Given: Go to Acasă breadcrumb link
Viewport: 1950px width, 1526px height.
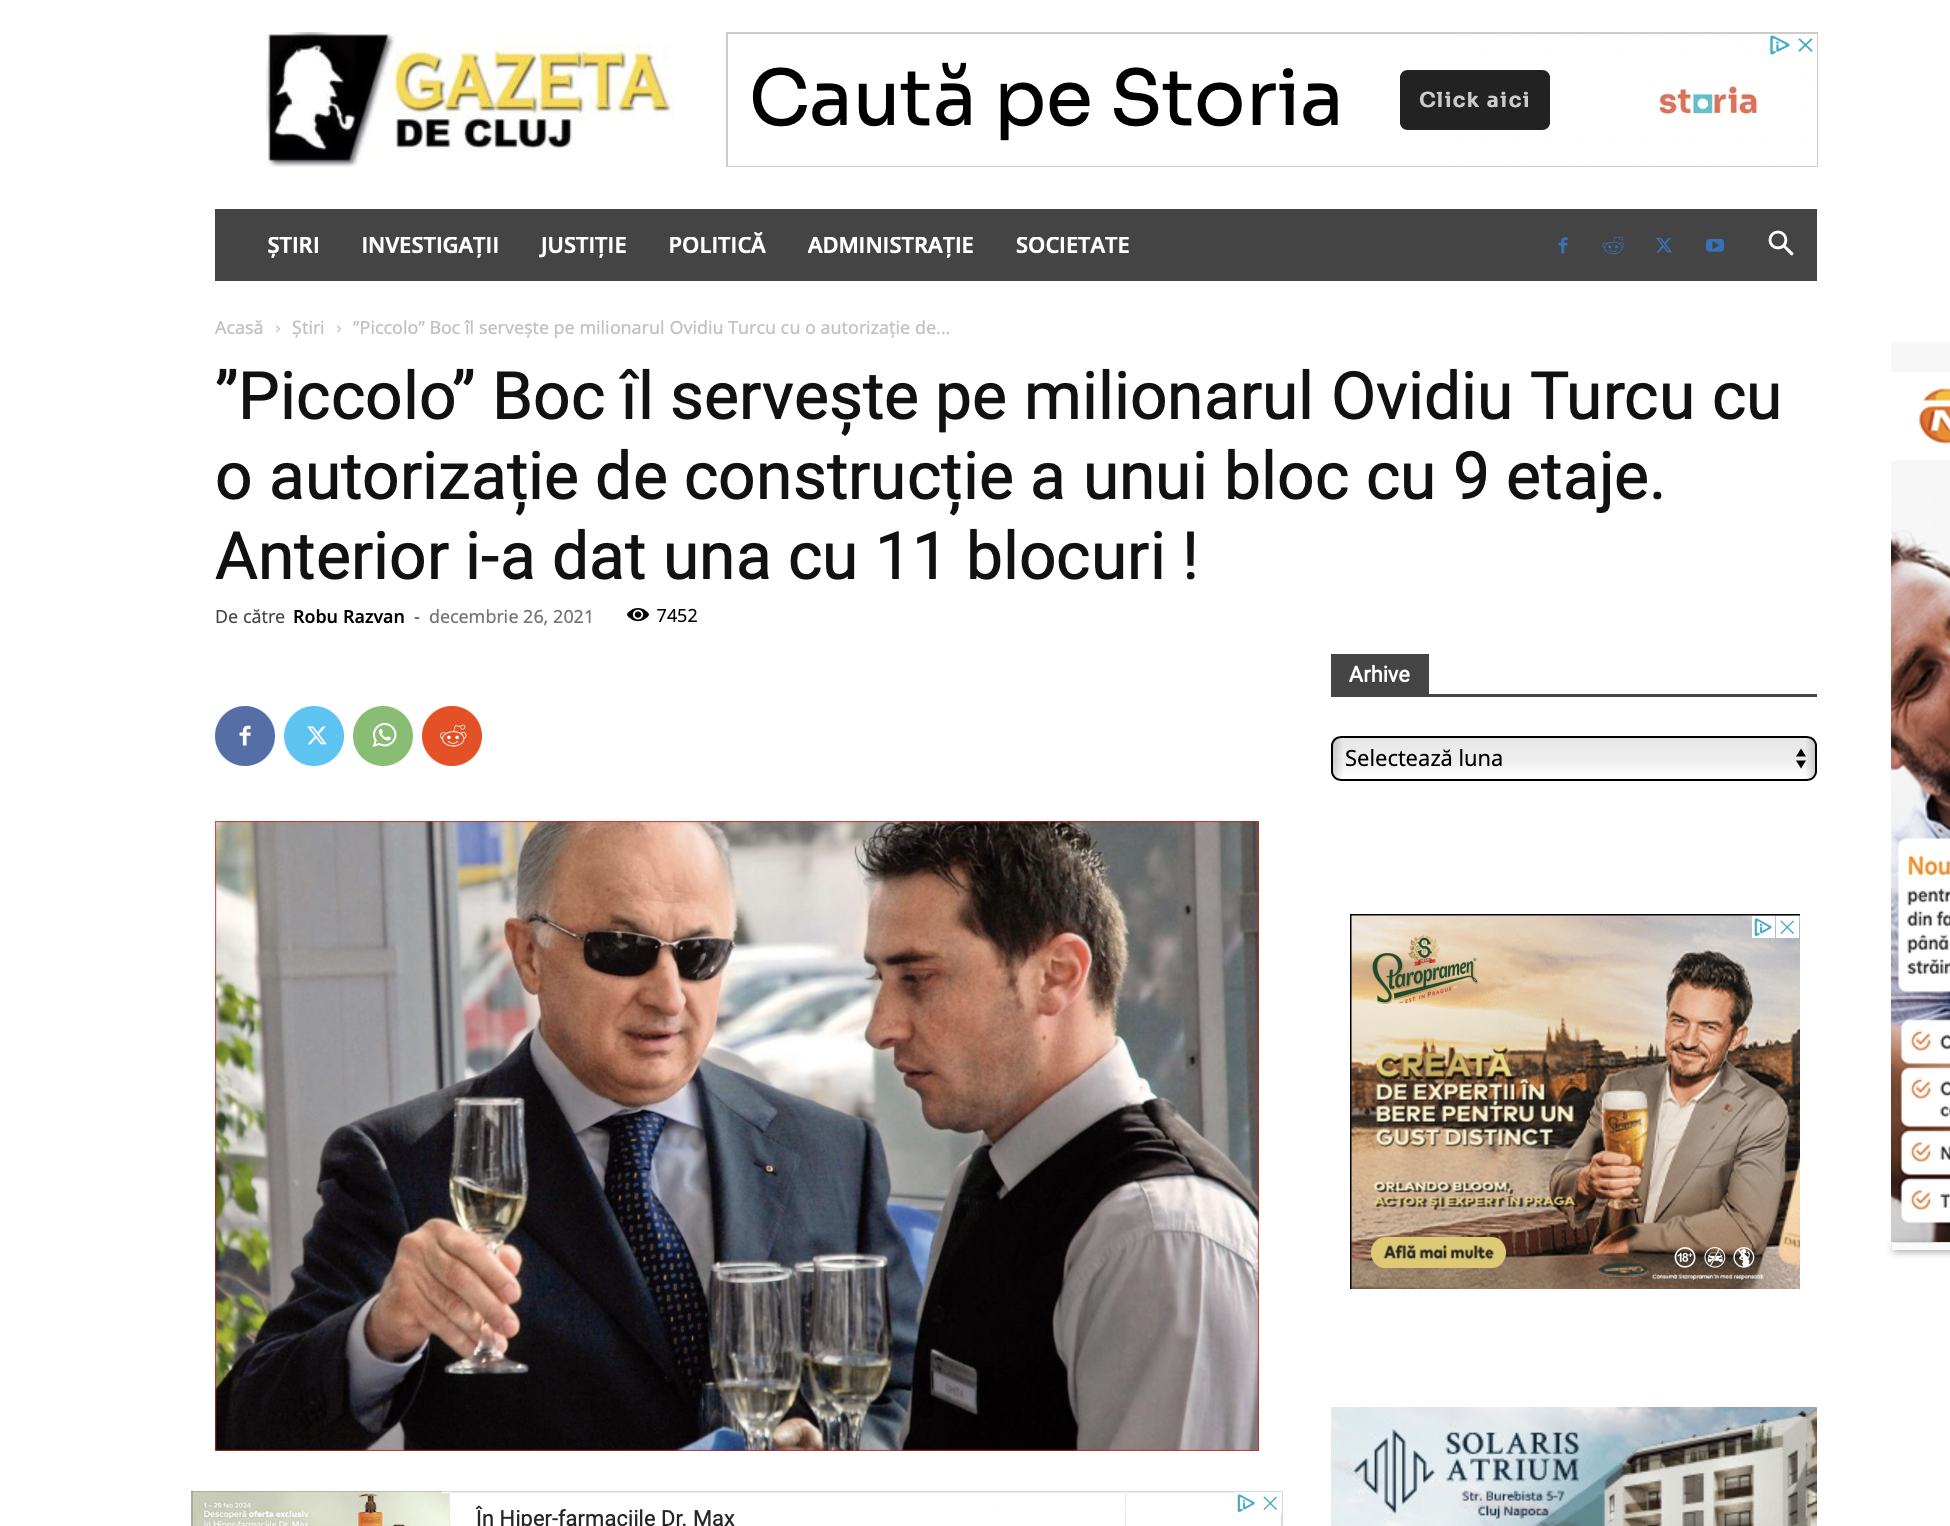Looking at the screenshot, I should click(x=239, y=328).
